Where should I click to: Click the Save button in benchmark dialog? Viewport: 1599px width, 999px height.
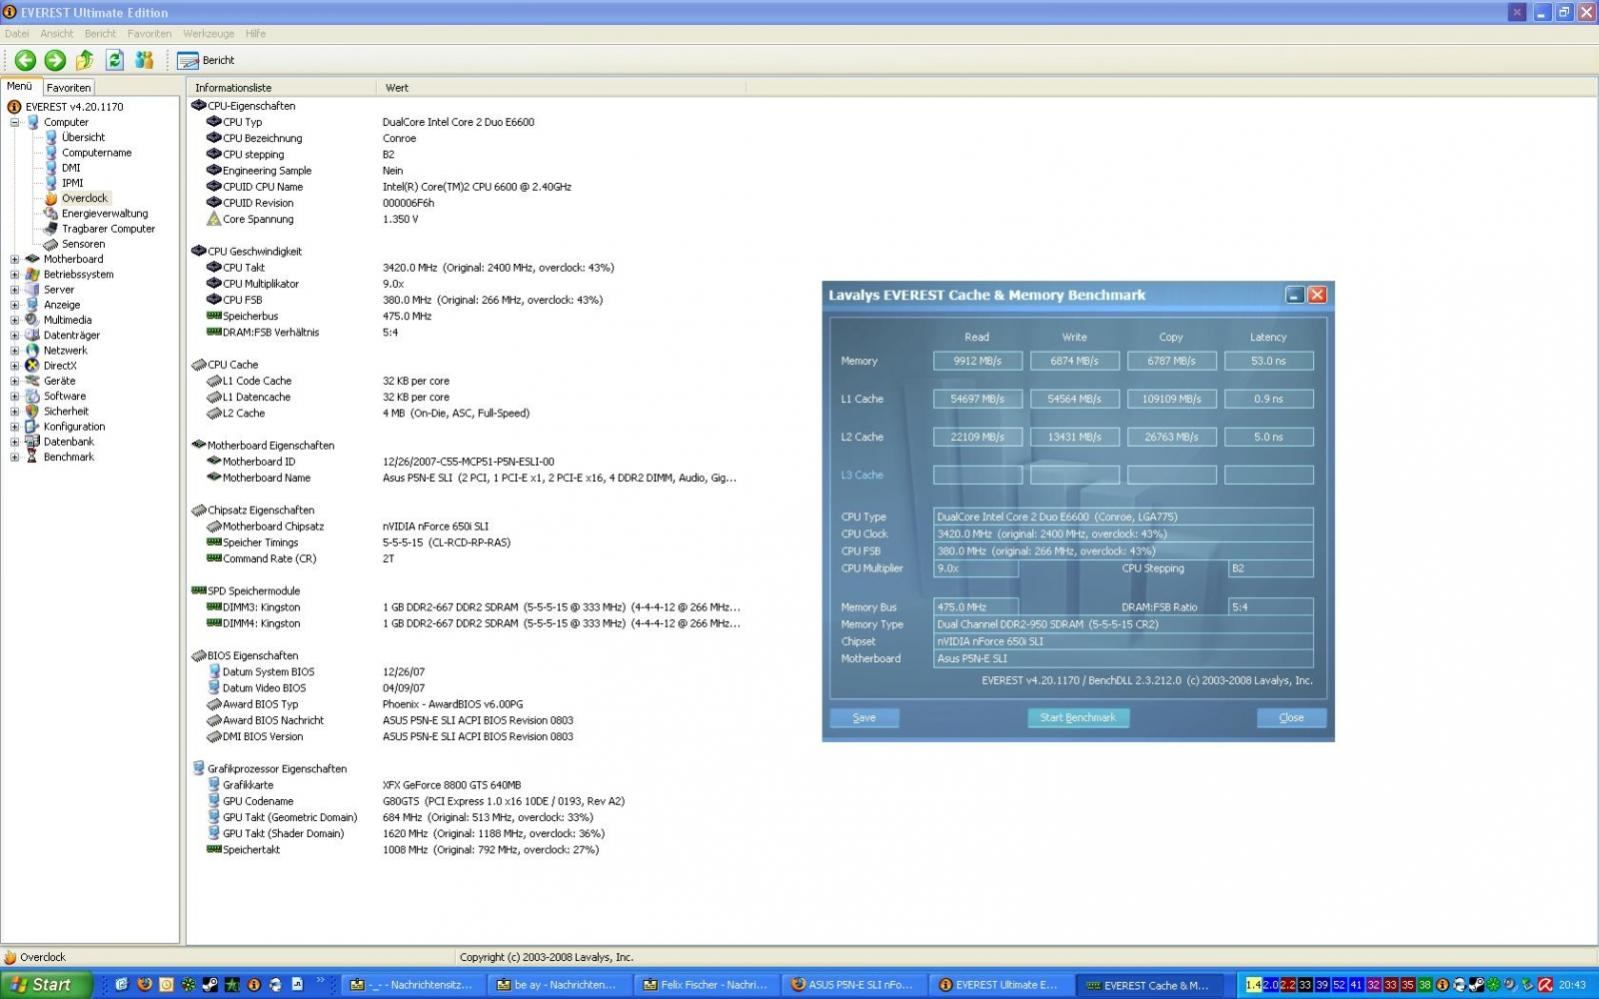point(864,718)
